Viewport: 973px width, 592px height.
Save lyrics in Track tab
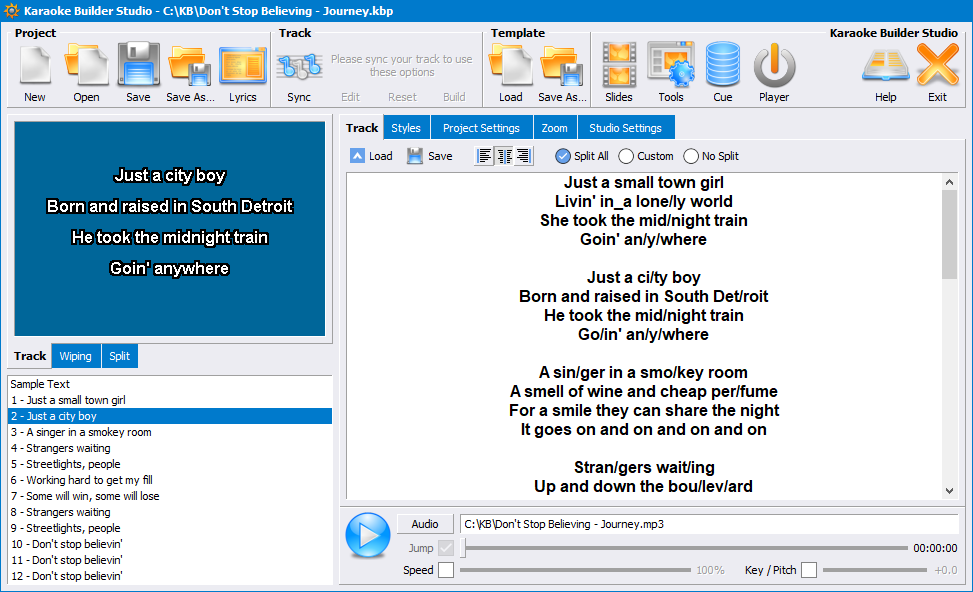pos(429,156)
